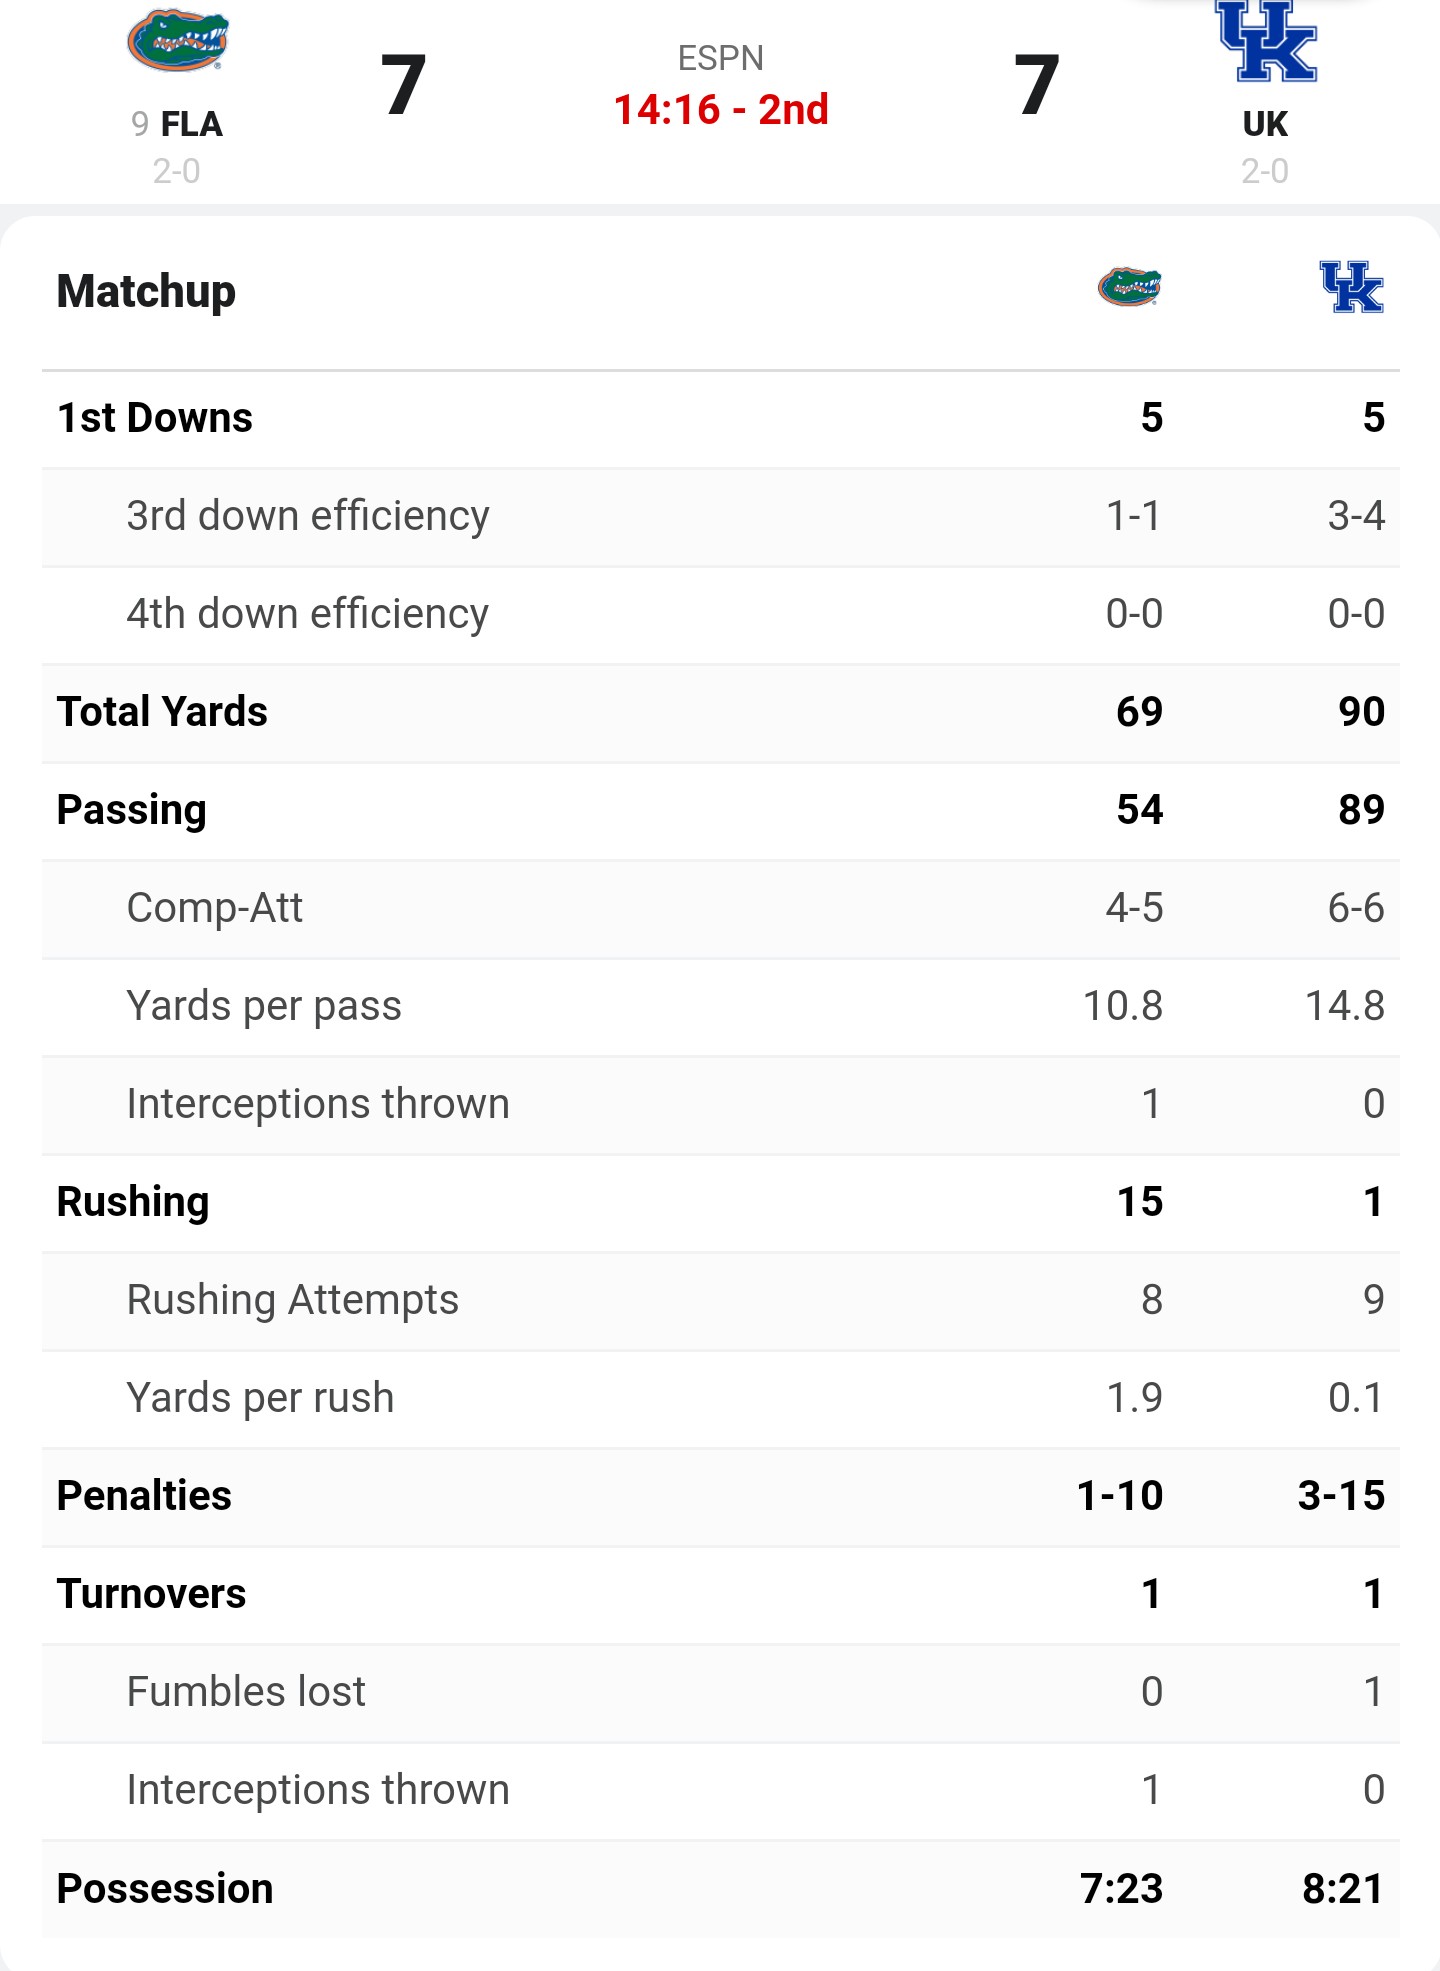Screen dimensions: 1440x1971
Task: Select the Matchup section heading
Action: [146, 292]
